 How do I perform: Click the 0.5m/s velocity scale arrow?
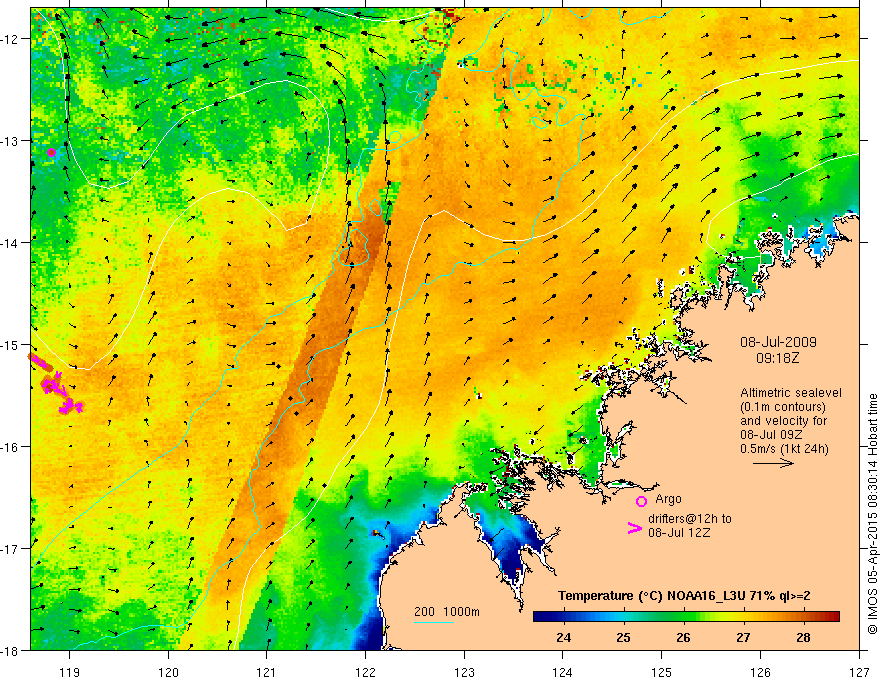click(773, 463)
